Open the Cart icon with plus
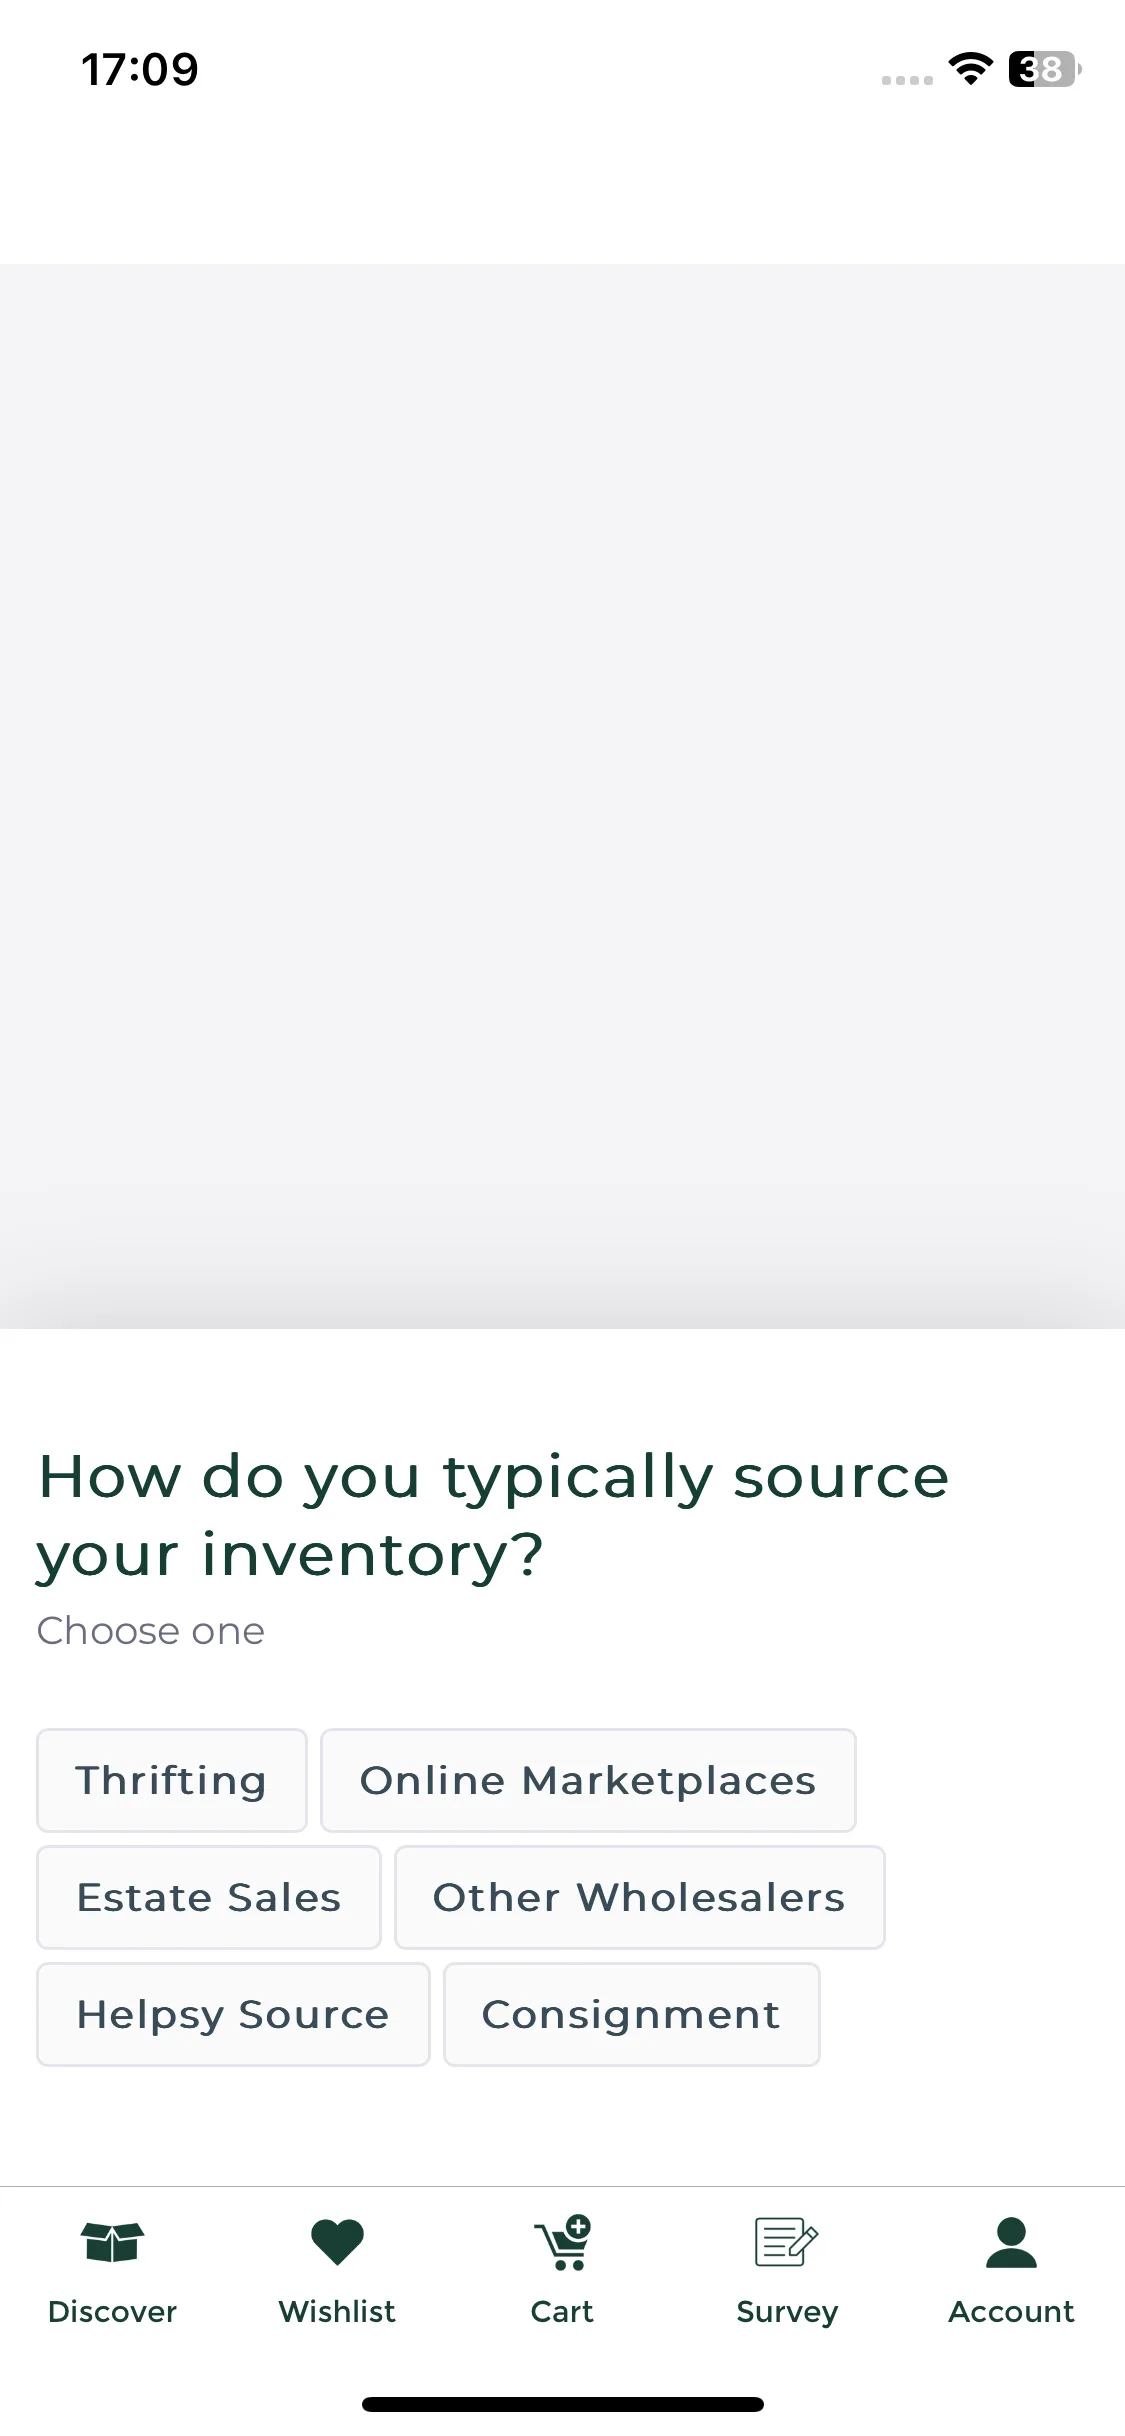The width and height of the screenshot is (1125, 2436). 563,2242
